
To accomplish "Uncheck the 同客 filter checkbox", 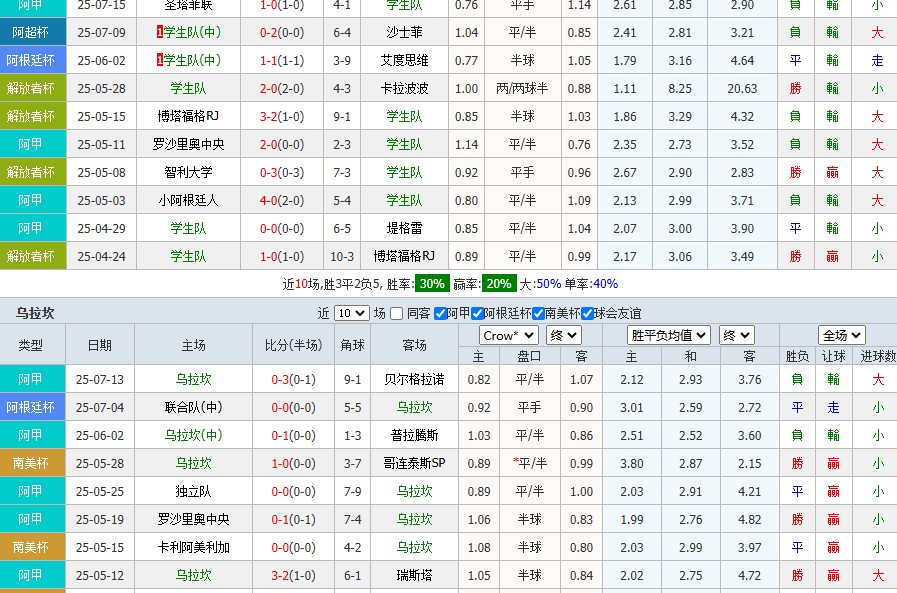I will click(396, 316).
